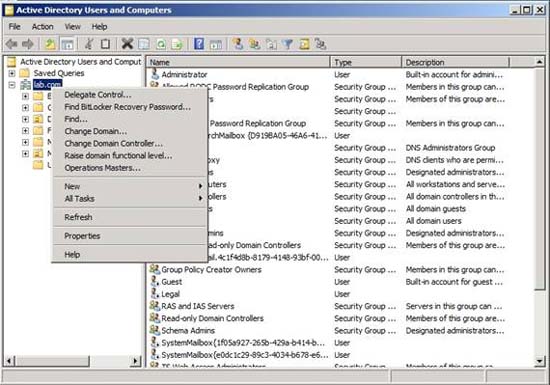The width and height of the screenshot is (550, 385).
Task: Click the Saved Queries folder icon
Action: coord(25,73)
